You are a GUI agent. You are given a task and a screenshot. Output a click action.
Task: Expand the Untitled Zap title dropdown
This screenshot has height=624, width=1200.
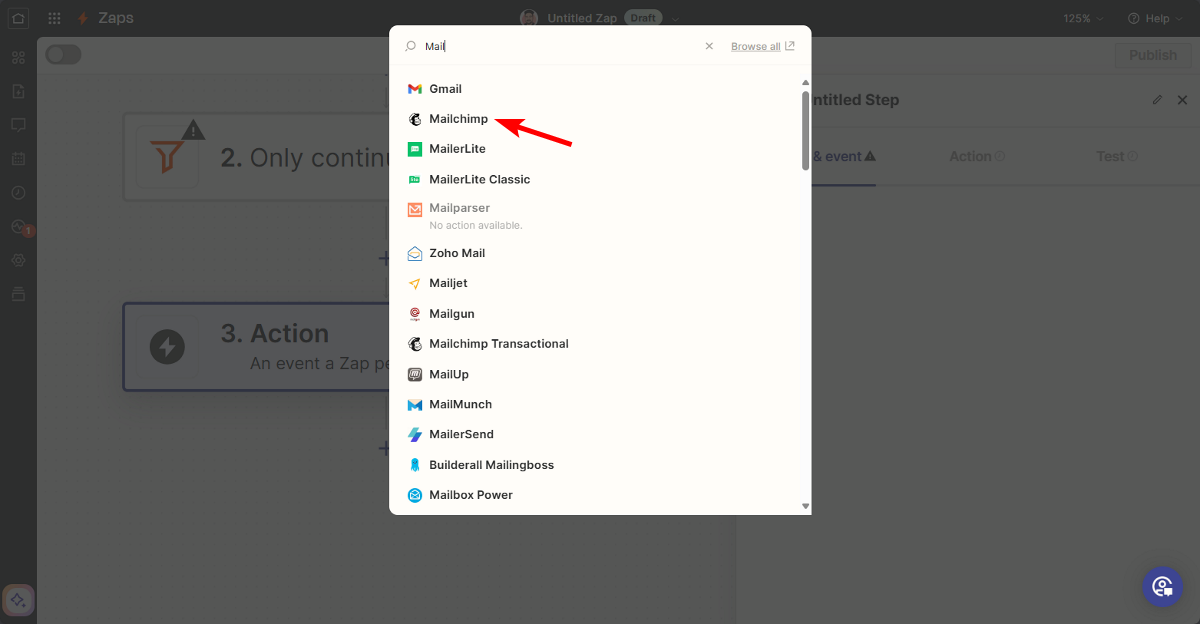tap(676, 18)
